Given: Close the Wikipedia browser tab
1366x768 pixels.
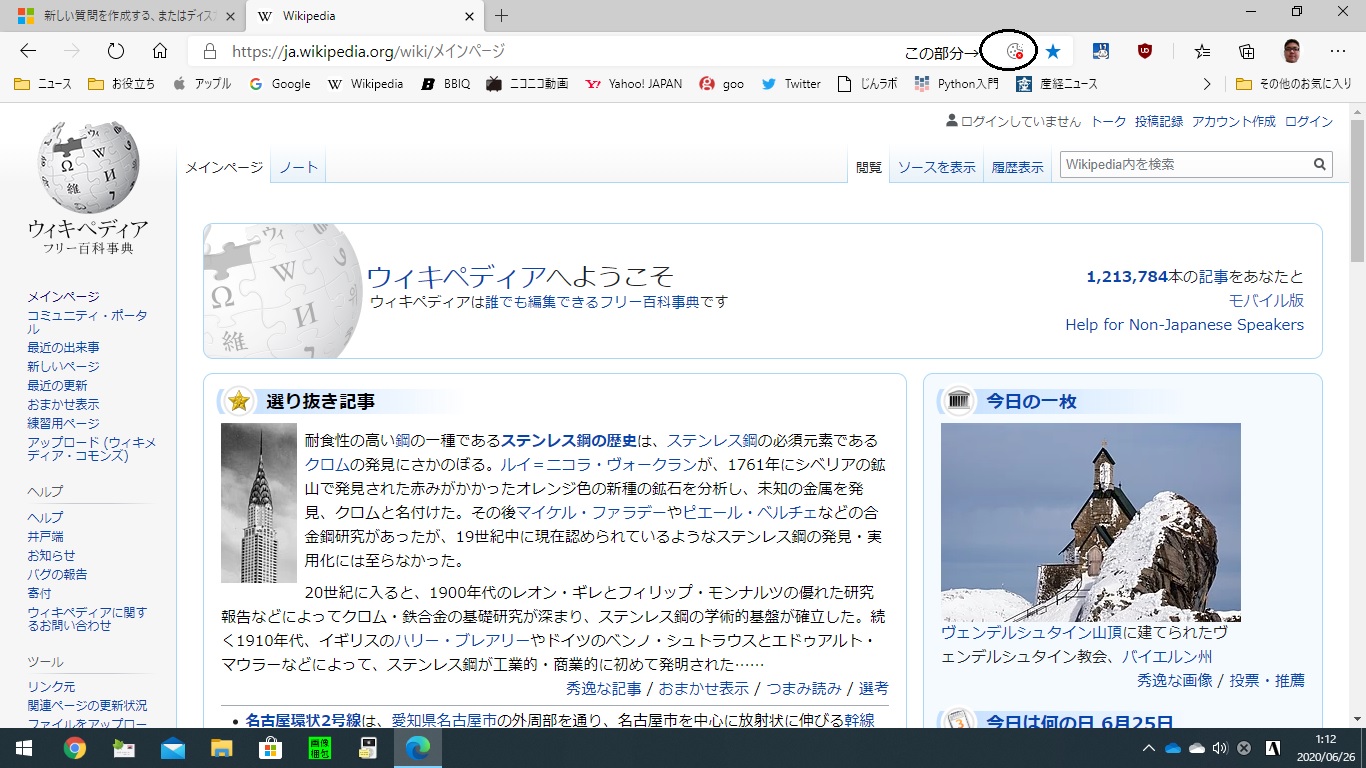Looking at the screenshot, I should [x=469, y=16].
